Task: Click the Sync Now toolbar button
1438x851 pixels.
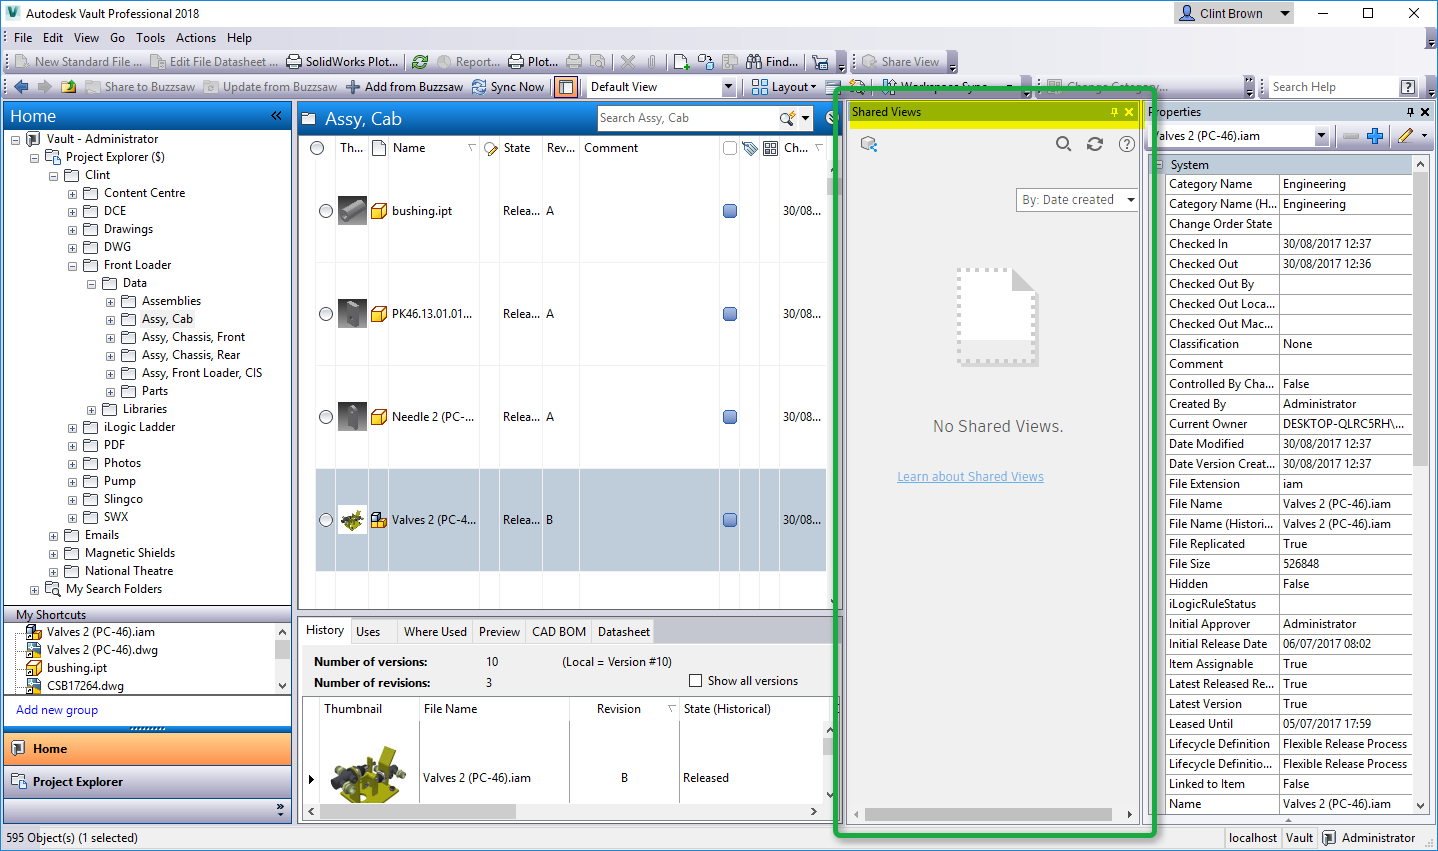Action: pos(508,87)
